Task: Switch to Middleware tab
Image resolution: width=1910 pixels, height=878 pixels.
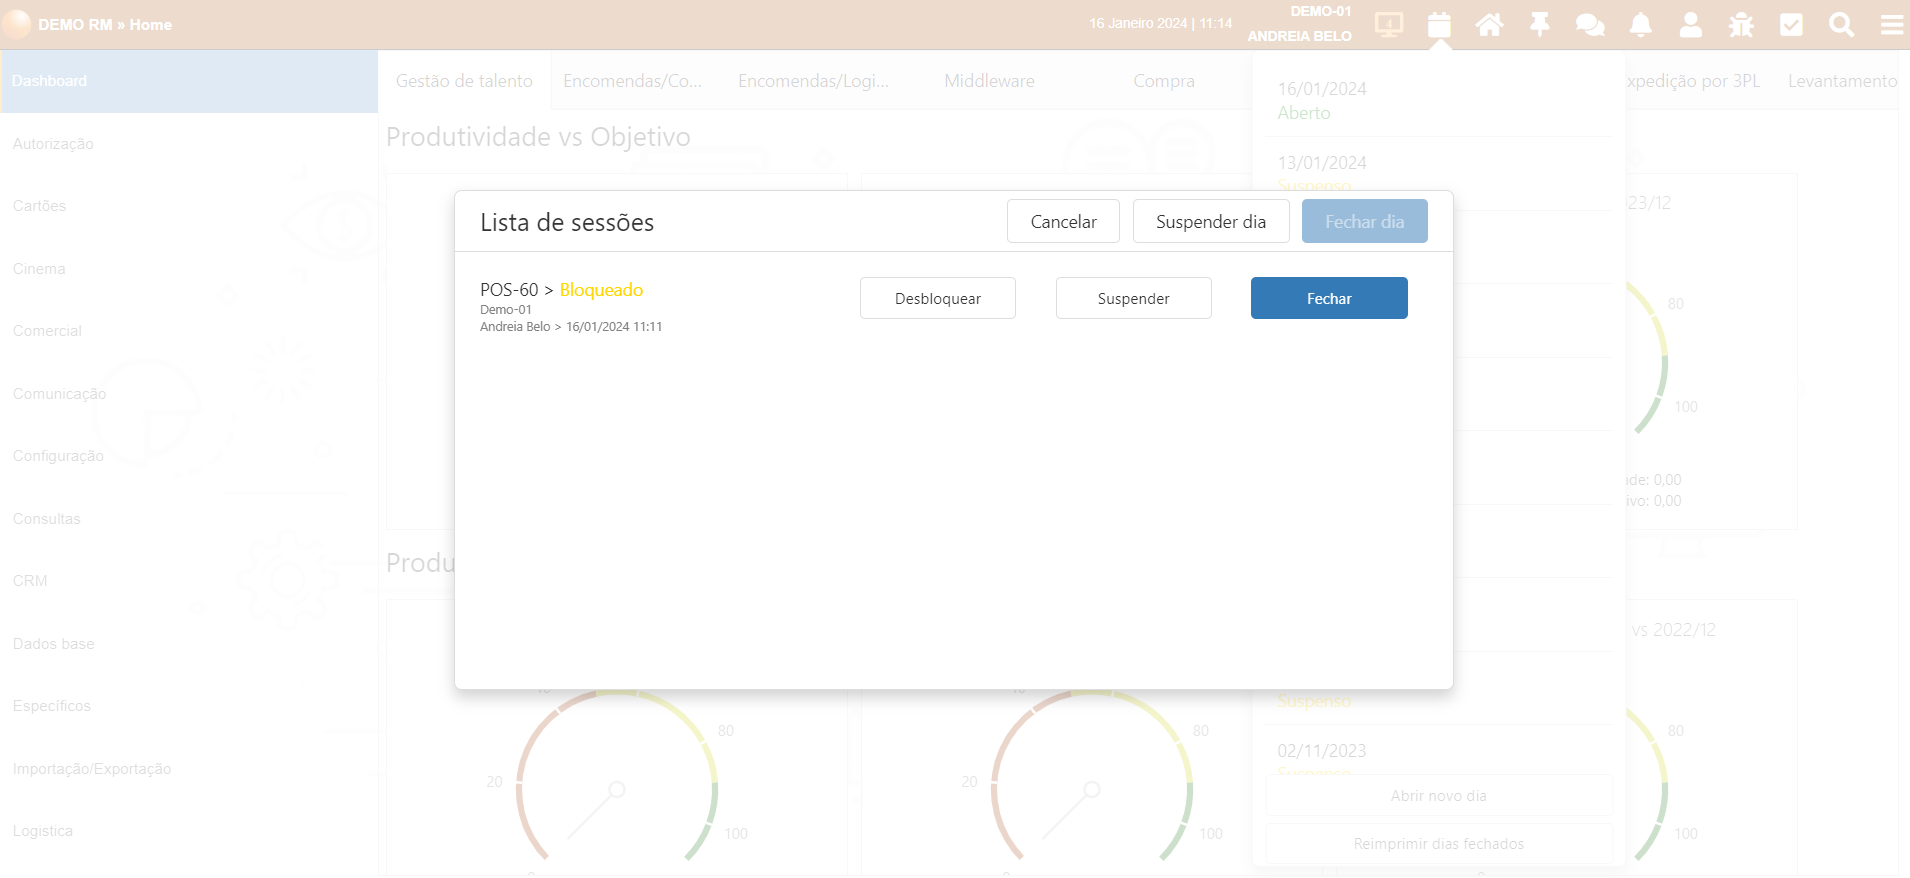Action: pyautogui.click(x=989, y=81)
